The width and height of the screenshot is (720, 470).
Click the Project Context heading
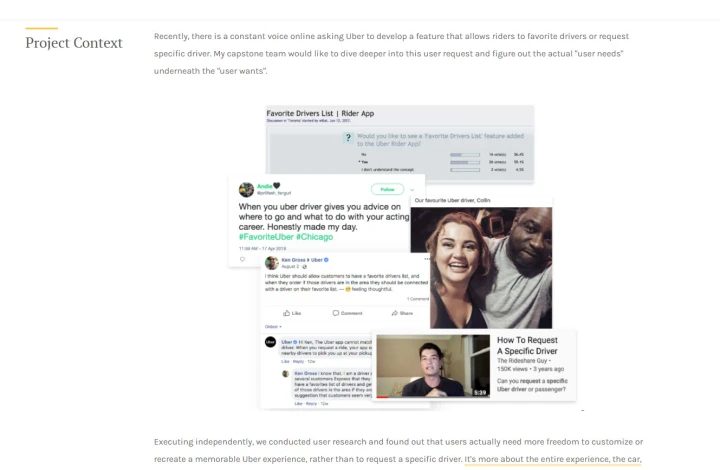(74, 43)
